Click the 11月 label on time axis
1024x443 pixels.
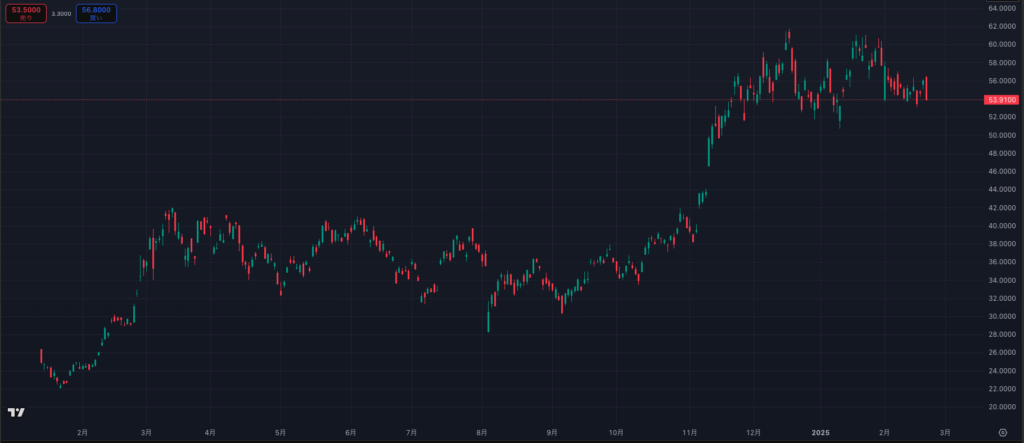(x=690, y=432)
